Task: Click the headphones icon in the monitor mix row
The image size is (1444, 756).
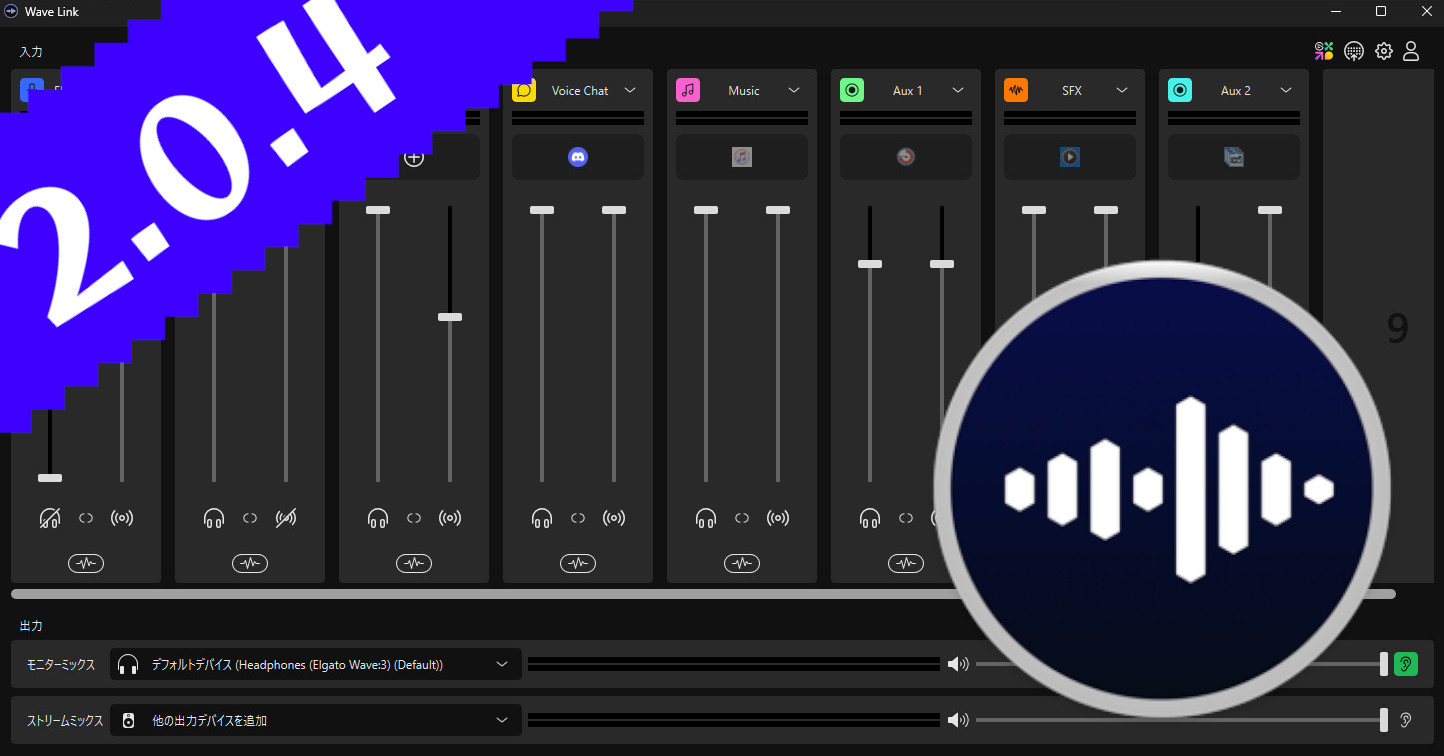Action: coord(128,663)
